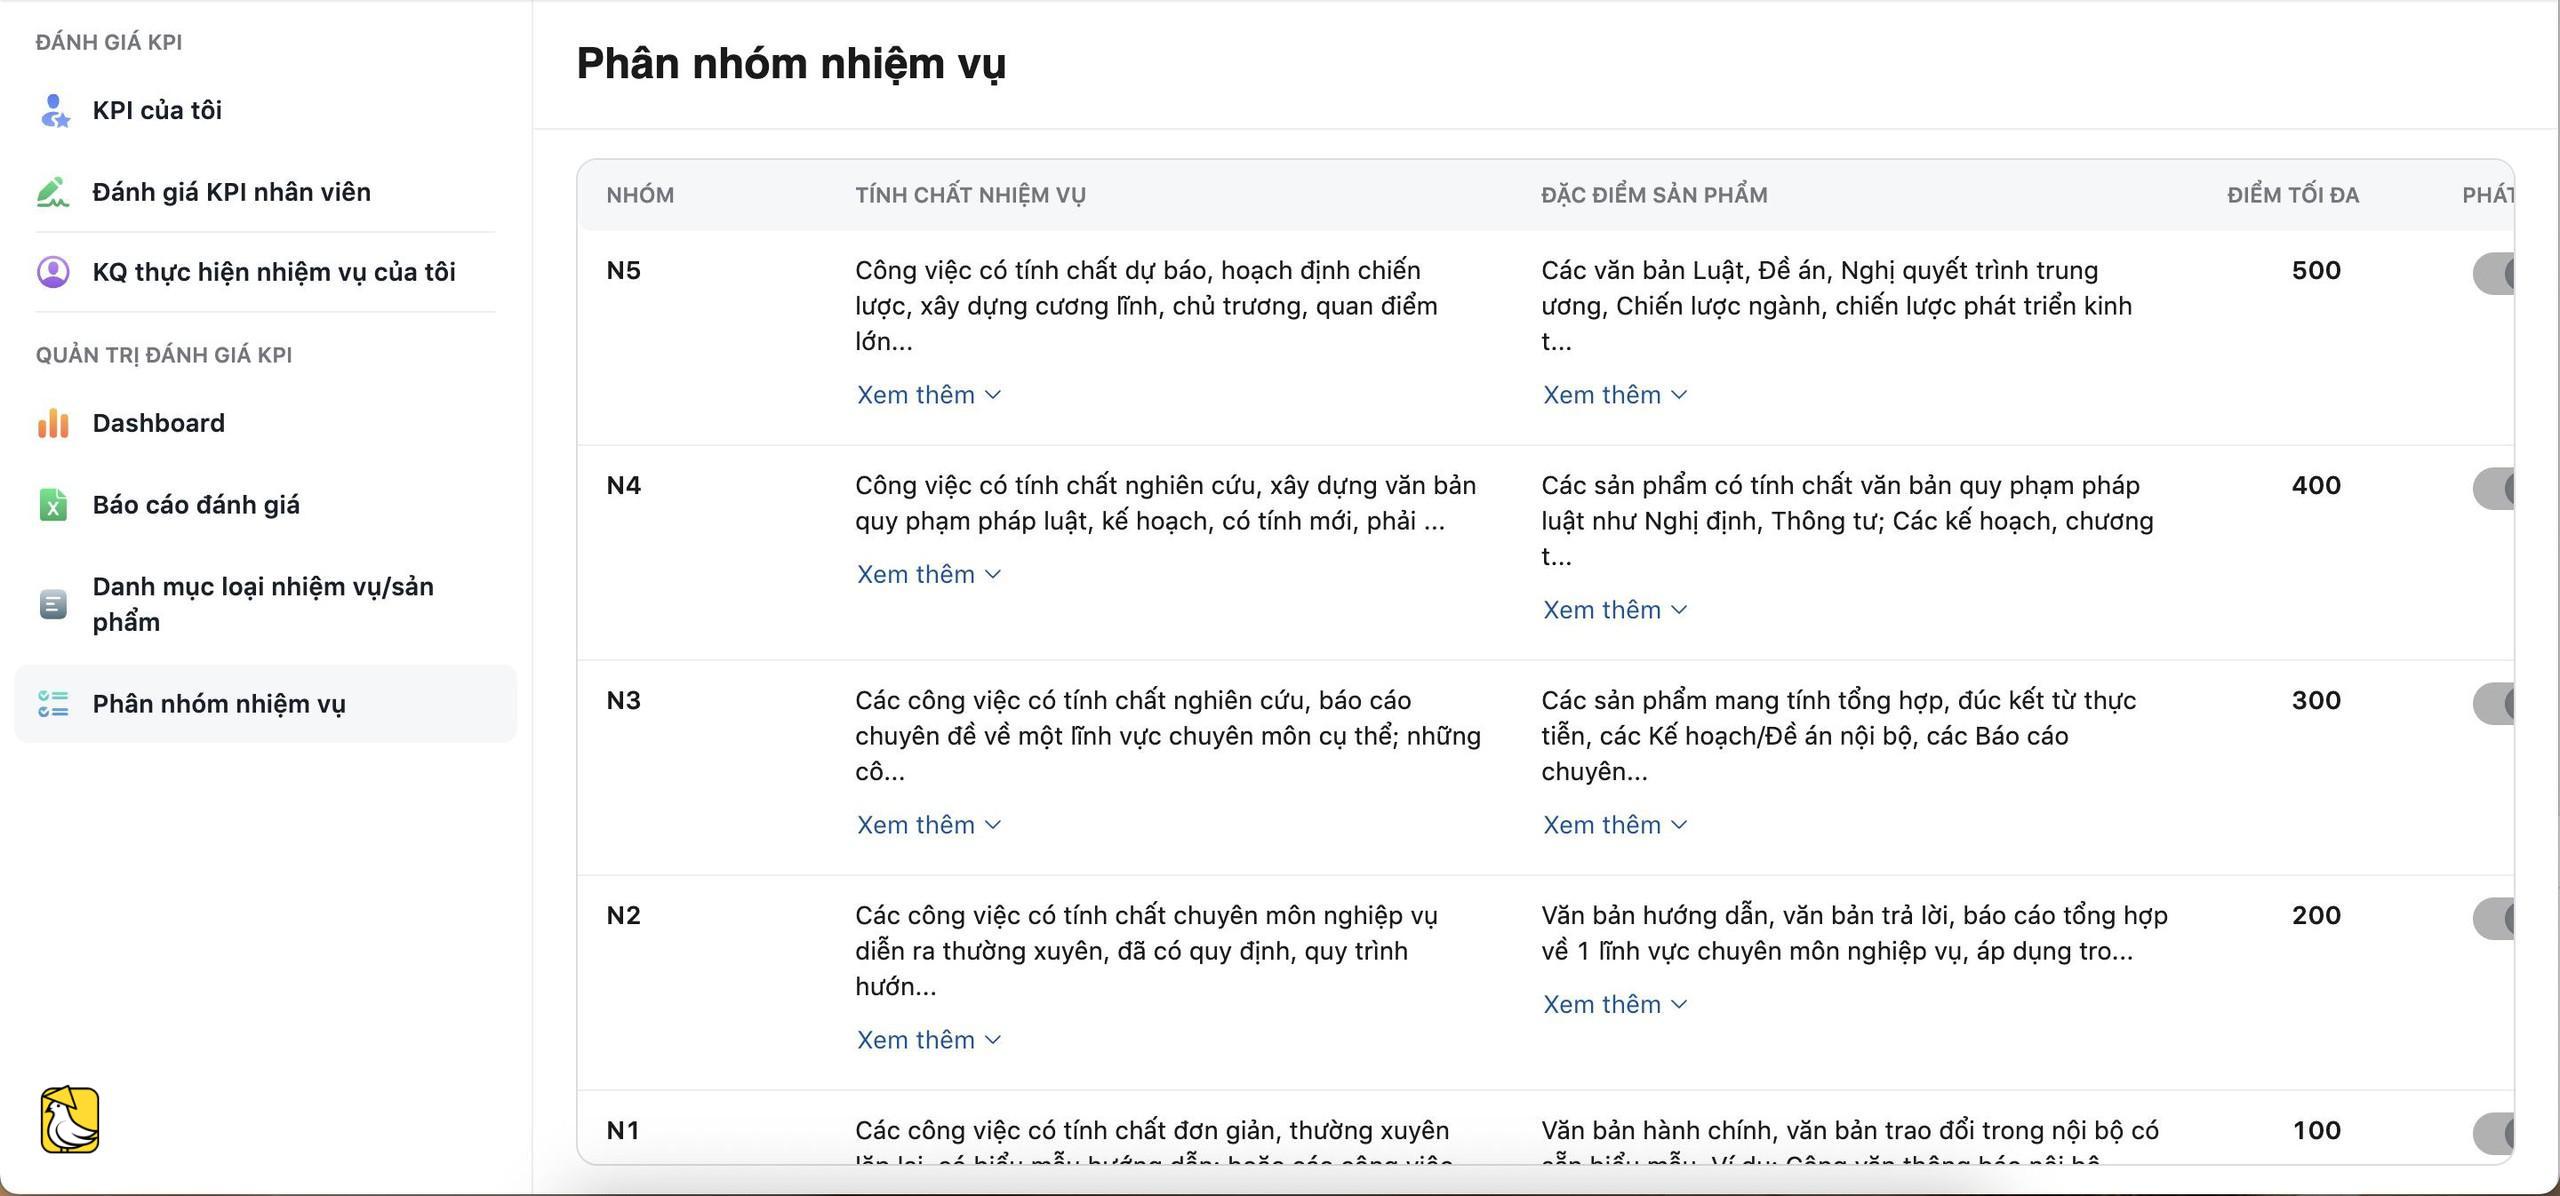This screenshot has height=1196, width=2560.
Task: Toggle the switch in the N4 row
Action: 2493,488
